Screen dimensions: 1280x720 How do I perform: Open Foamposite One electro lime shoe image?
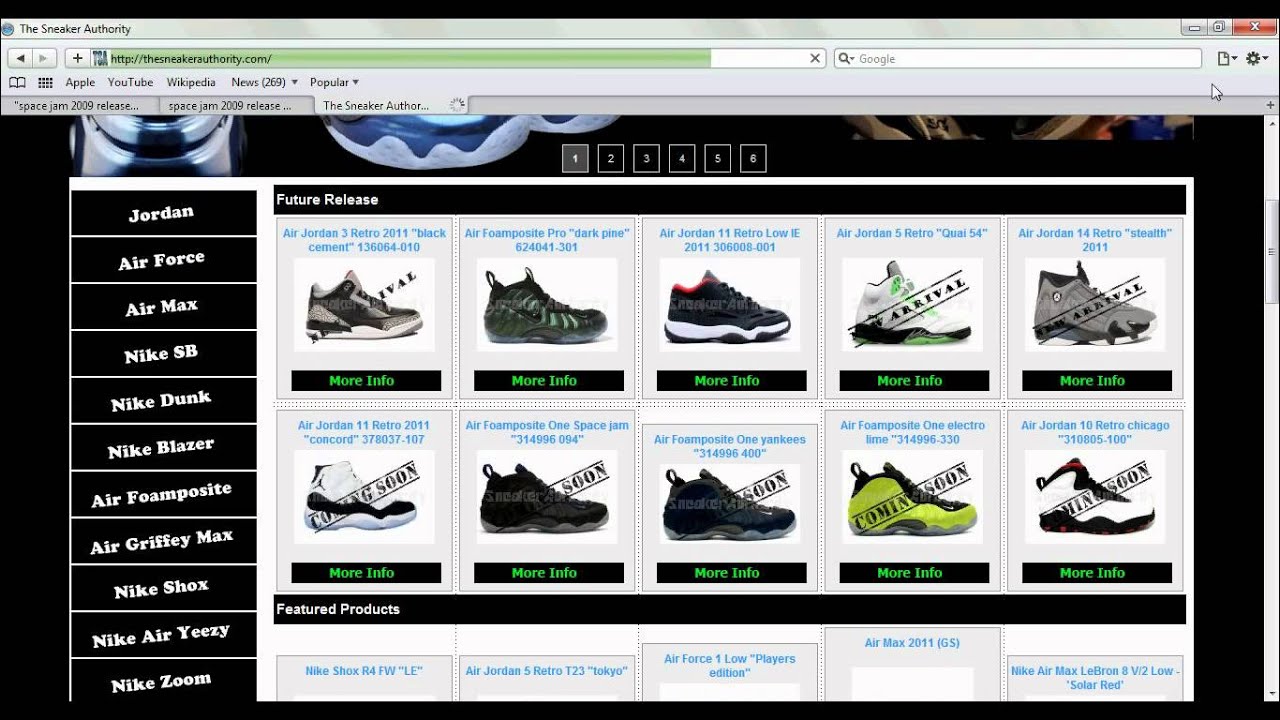click(x=912, y=497)
